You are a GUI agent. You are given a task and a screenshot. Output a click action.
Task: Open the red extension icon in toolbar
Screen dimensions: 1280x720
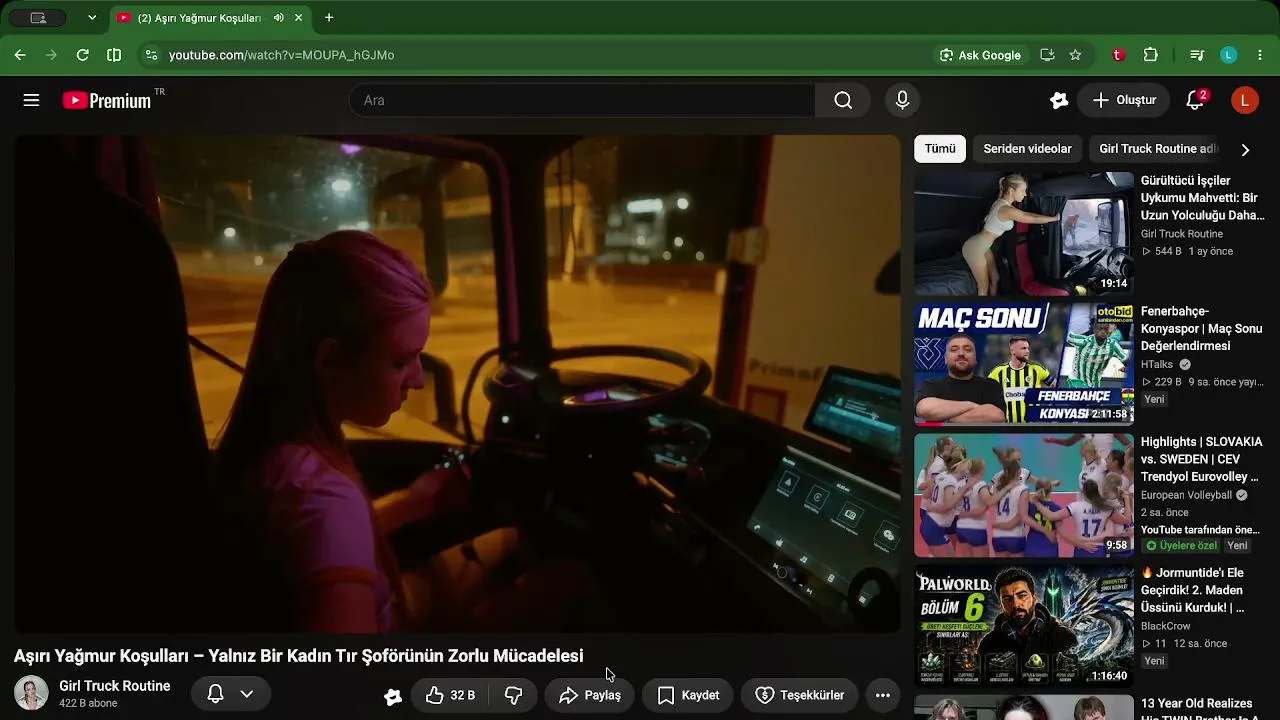[1119, 55]
